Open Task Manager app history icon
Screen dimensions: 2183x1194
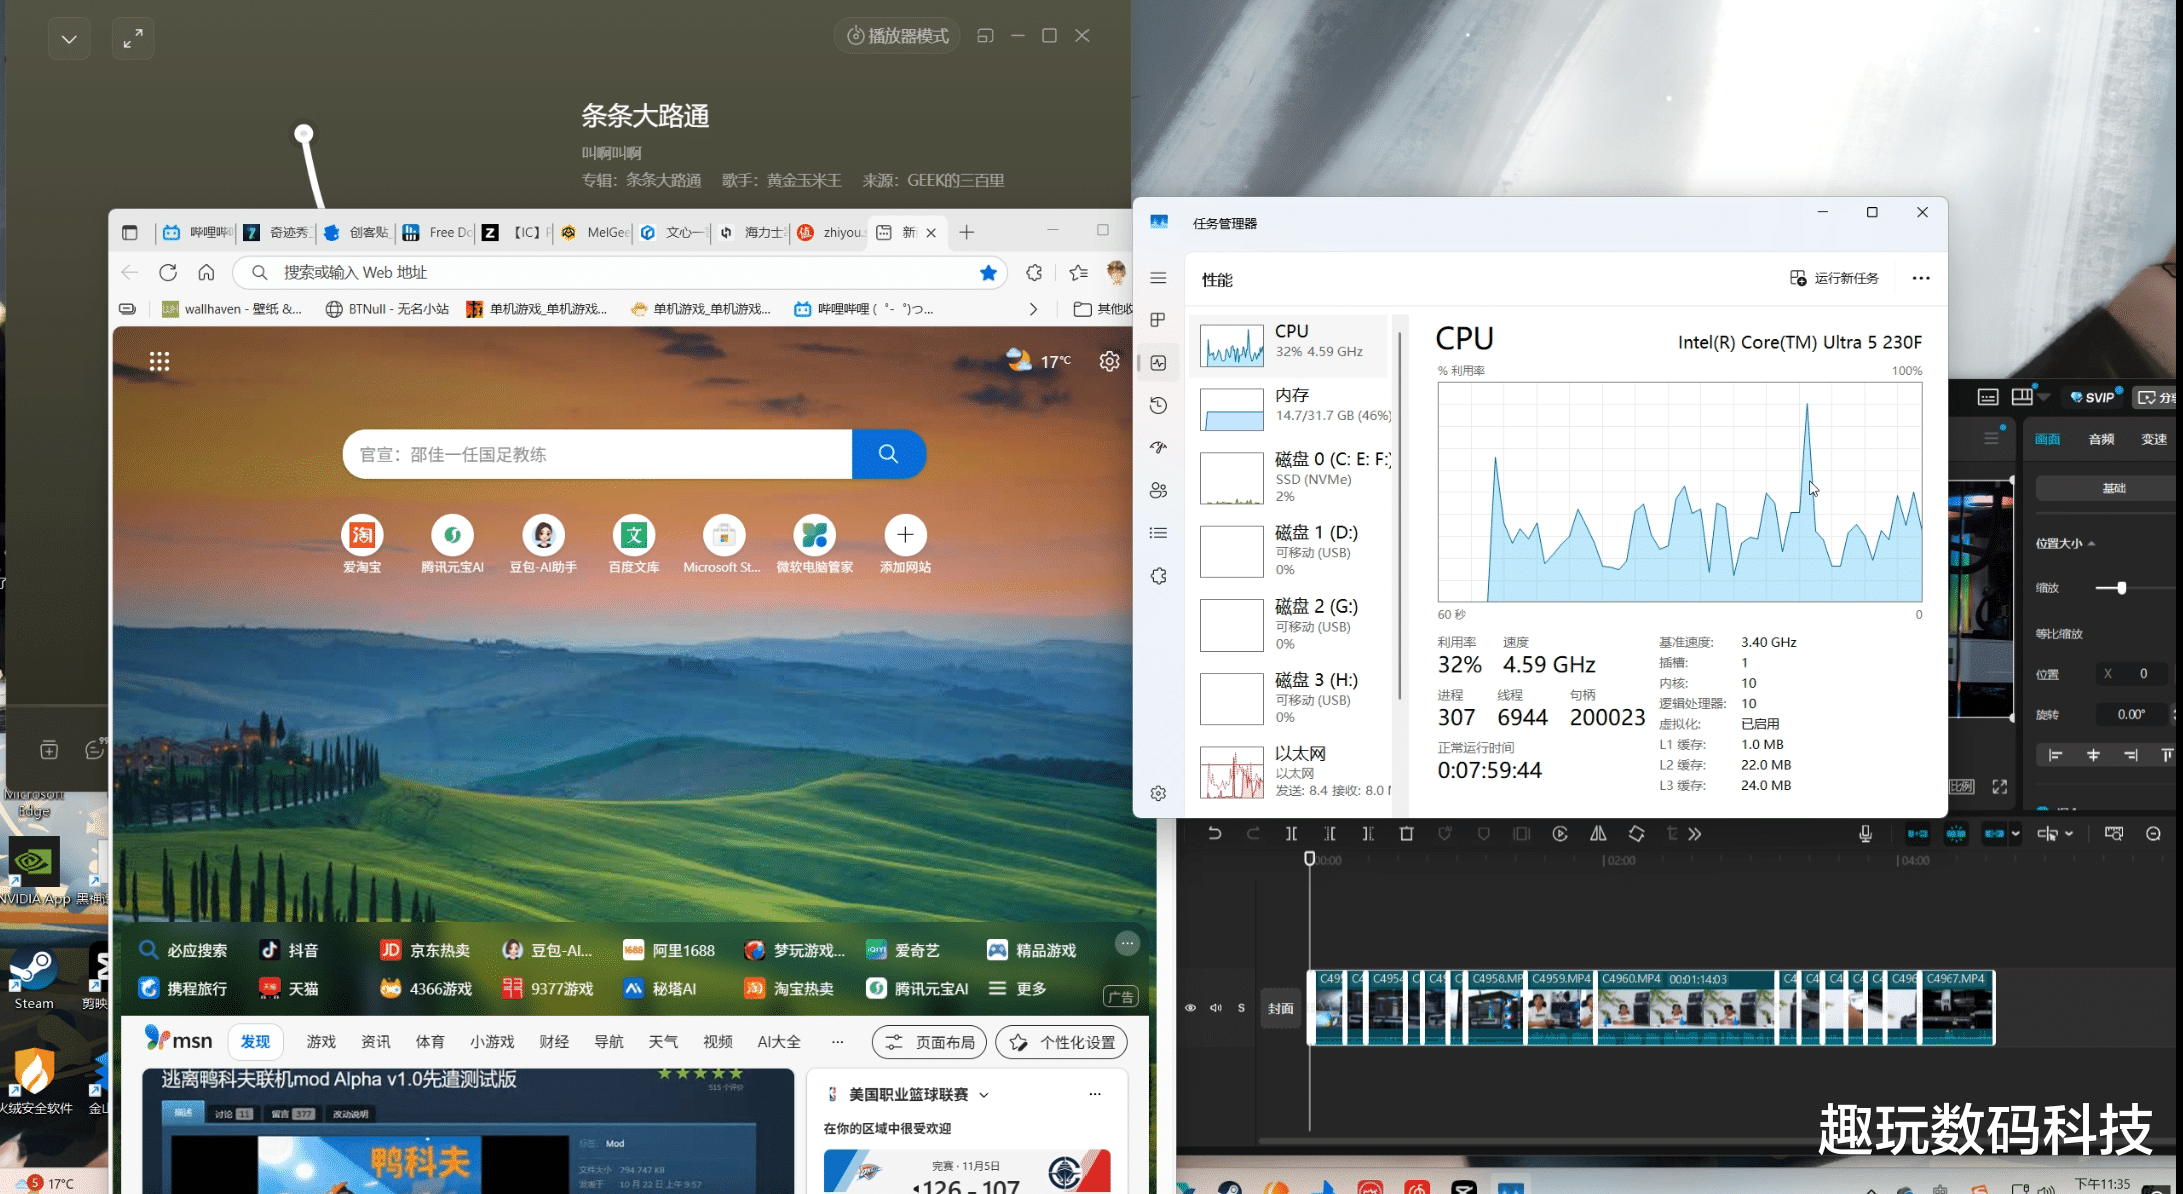(x=1158, y=405)
